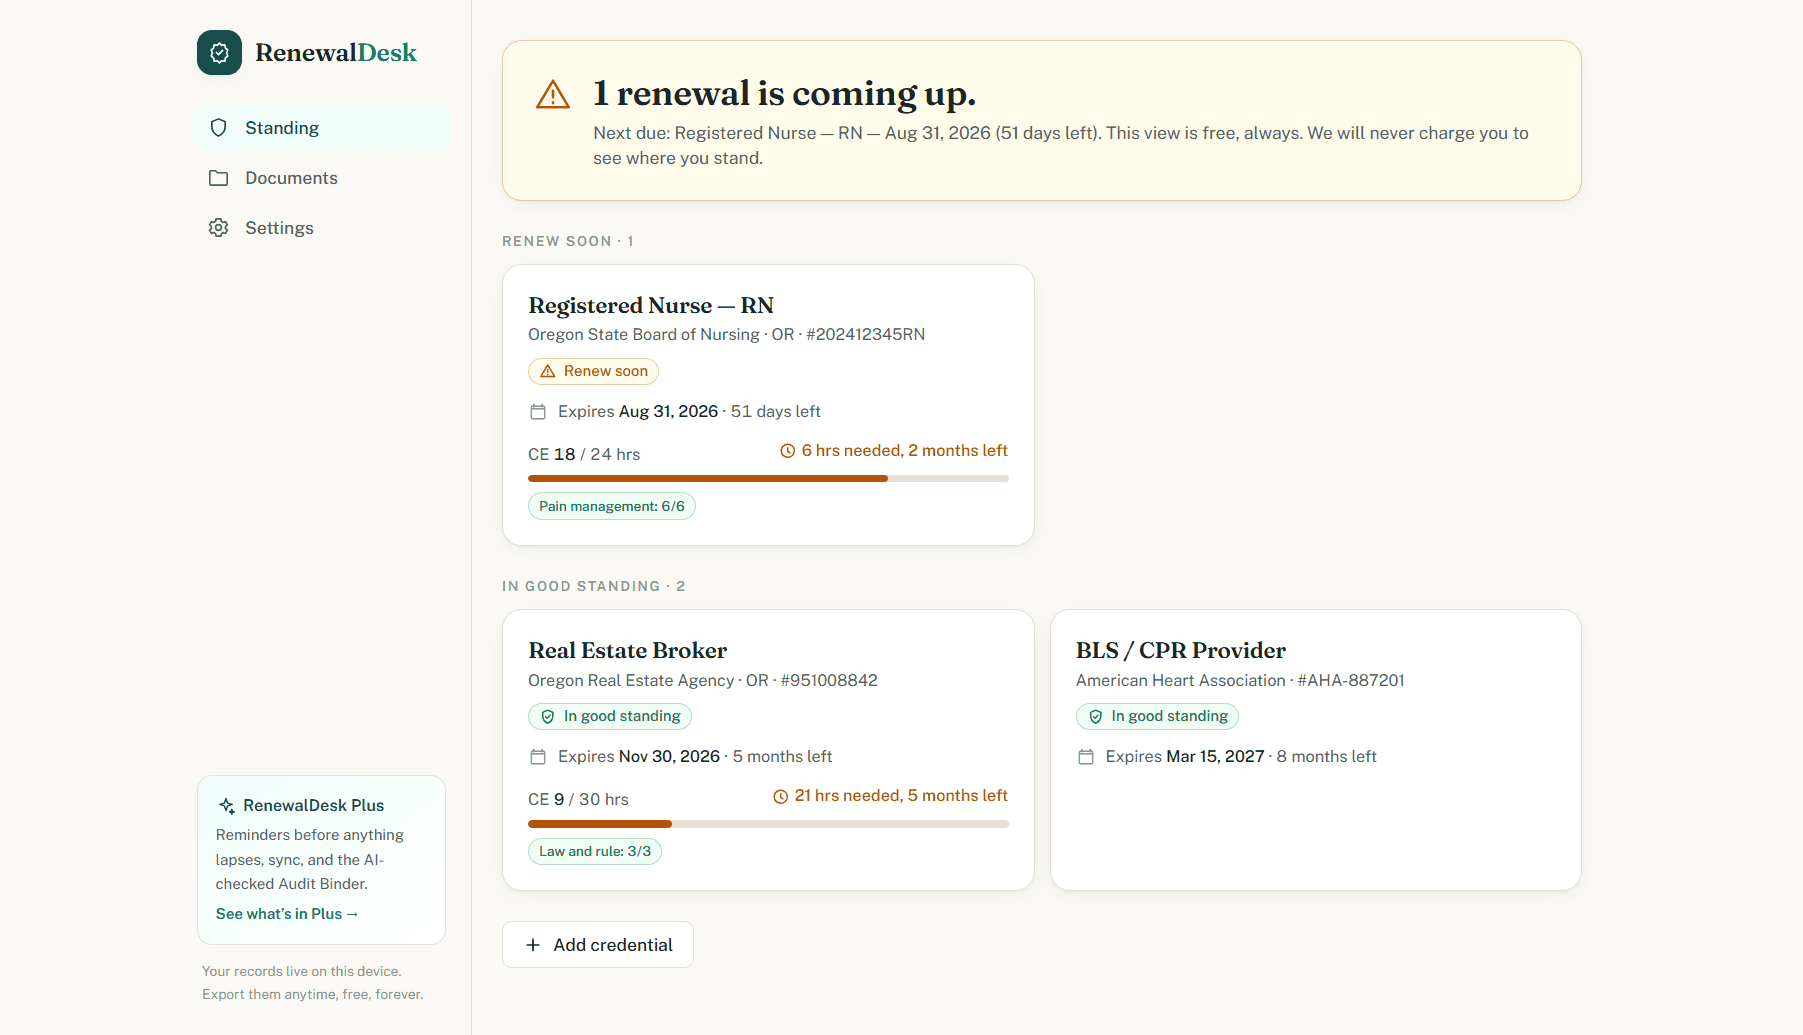Click 'Expires Aug 31, 2026 · 51 days left' text

coord(689,412)
